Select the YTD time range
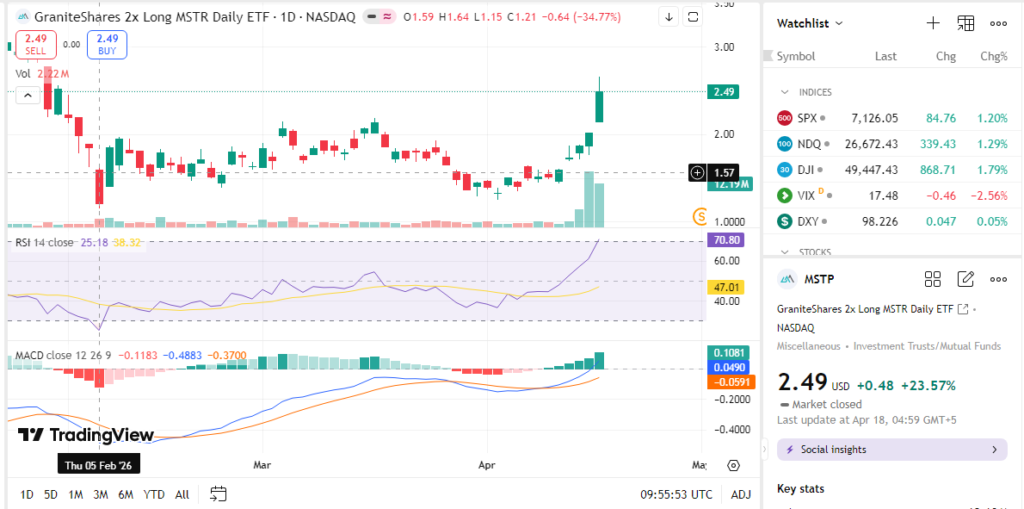Viewport: 1024px width, 509px height. (x=154, y=494)
